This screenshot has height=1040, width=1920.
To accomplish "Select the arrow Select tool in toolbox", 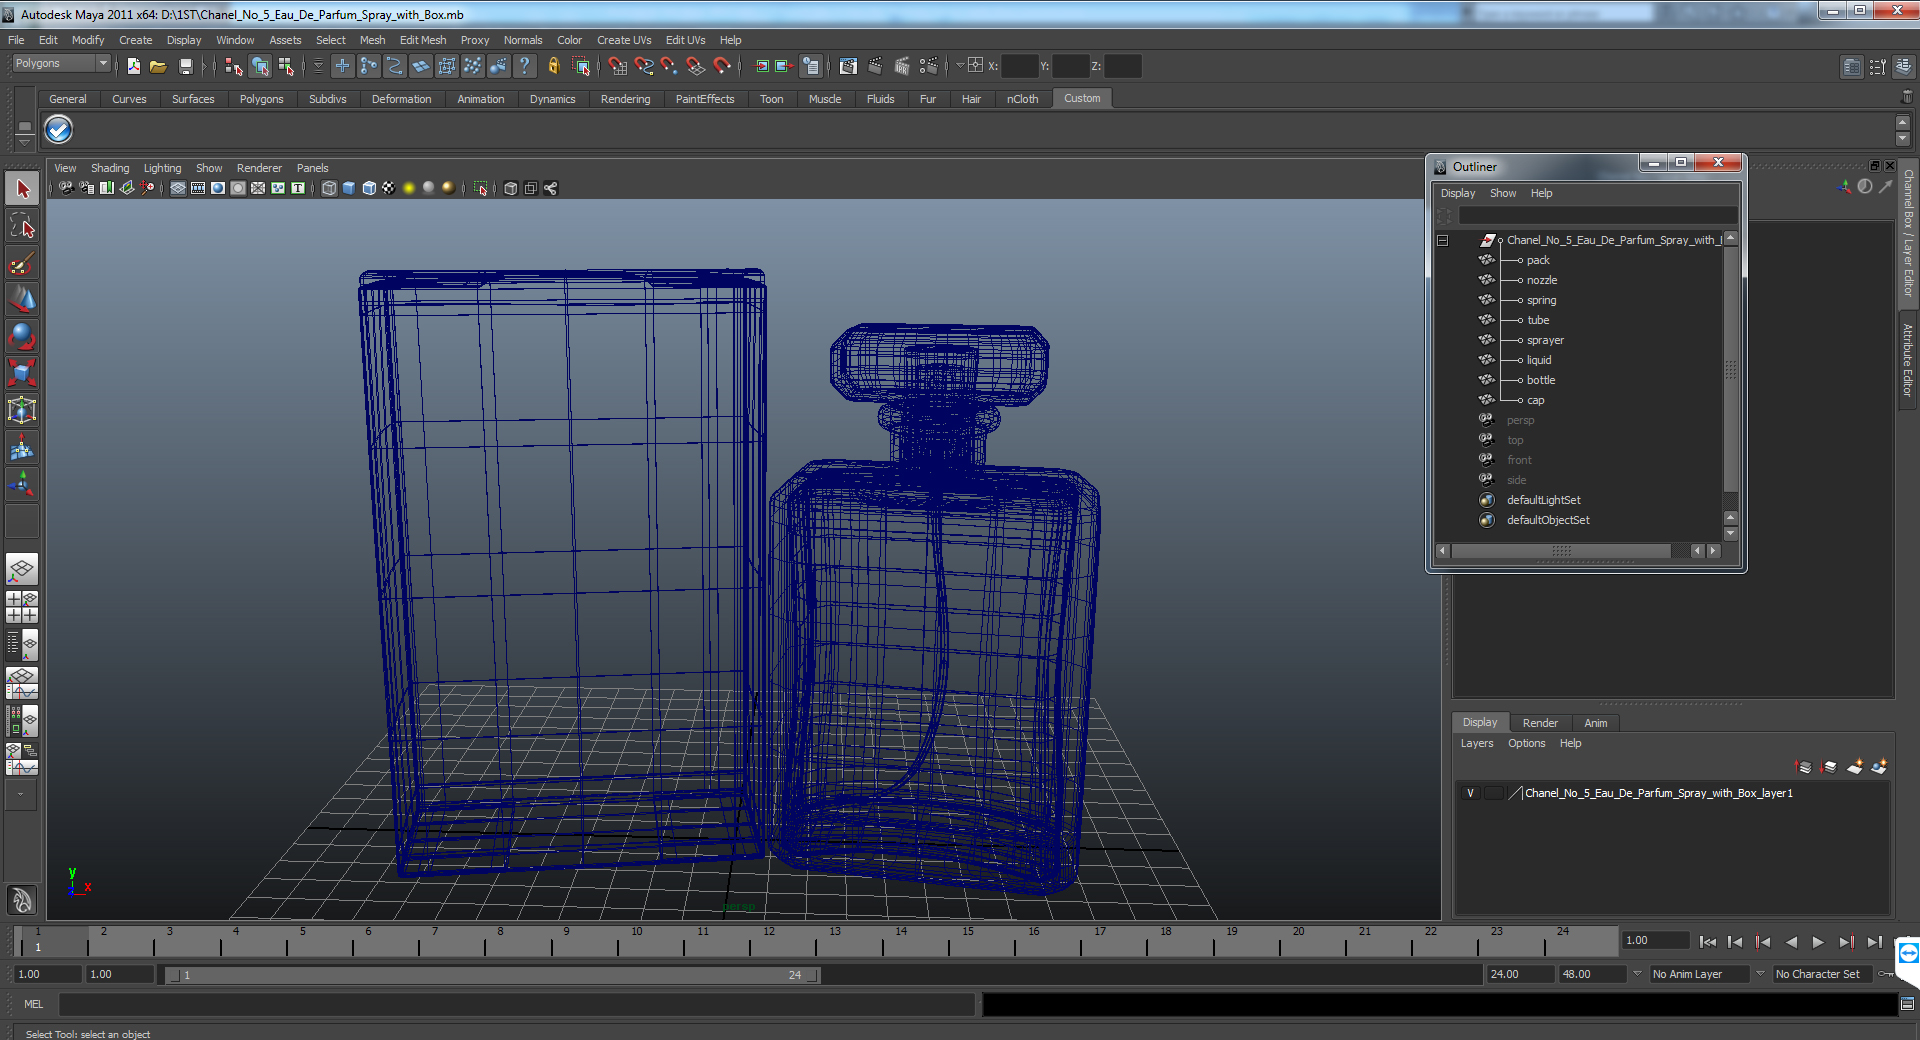I will pyautogui.click(x=22, y=189).
